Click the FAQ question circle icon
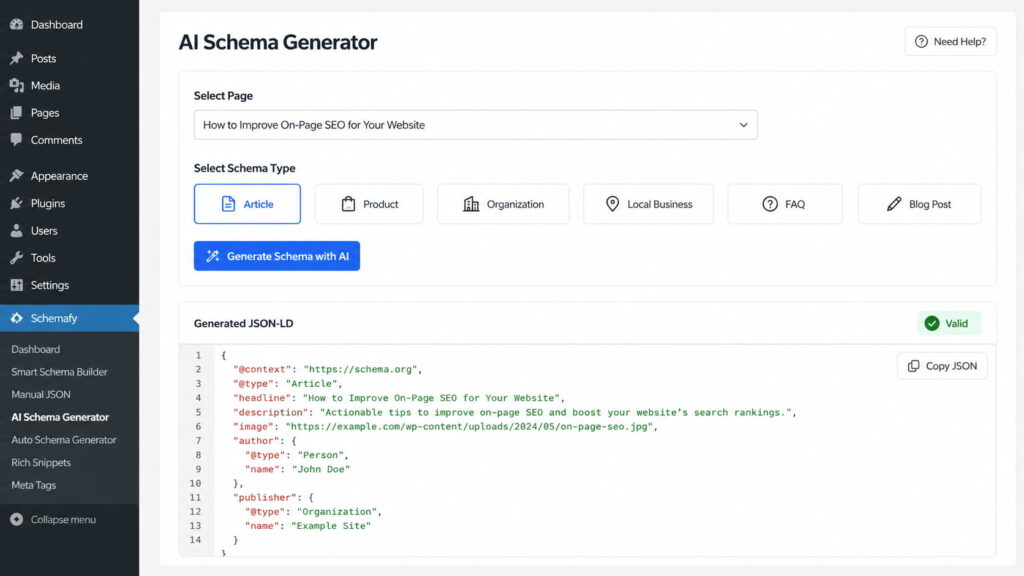Viewport: 1024px width, 576px height. tap(770, 204)
